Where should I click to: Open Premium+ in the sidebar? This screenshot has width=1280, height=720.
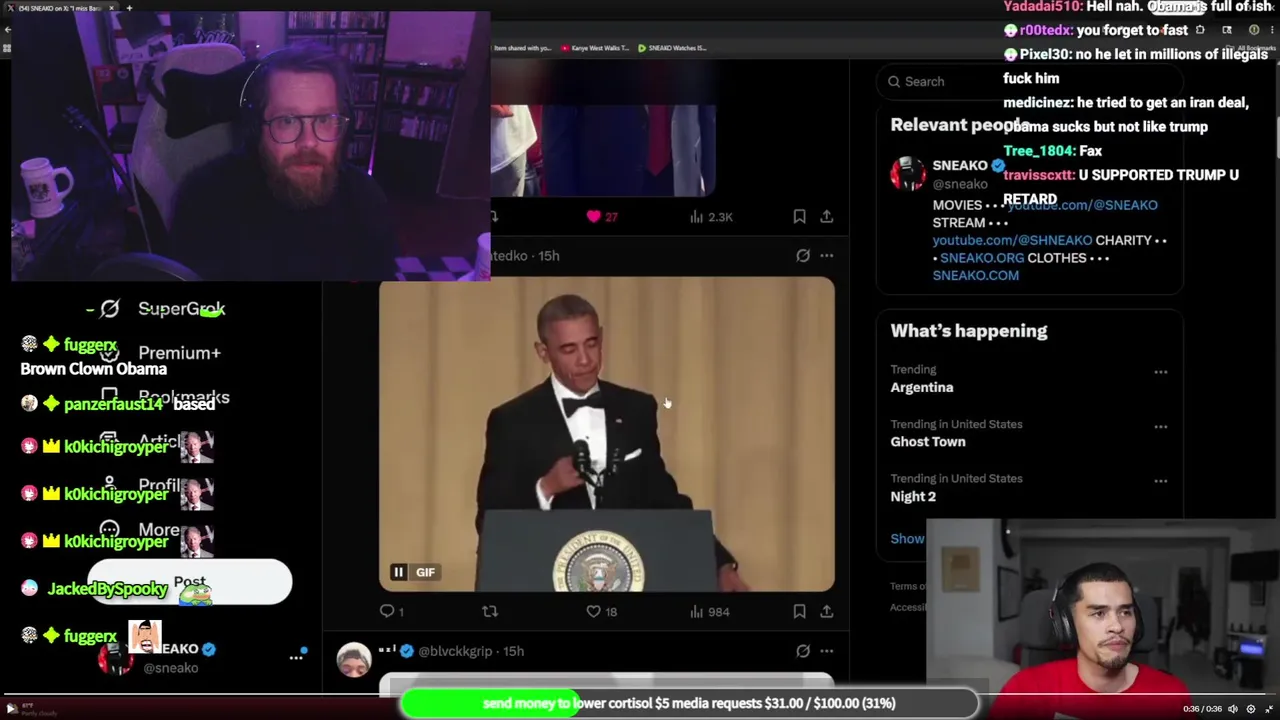pos(161,353)
